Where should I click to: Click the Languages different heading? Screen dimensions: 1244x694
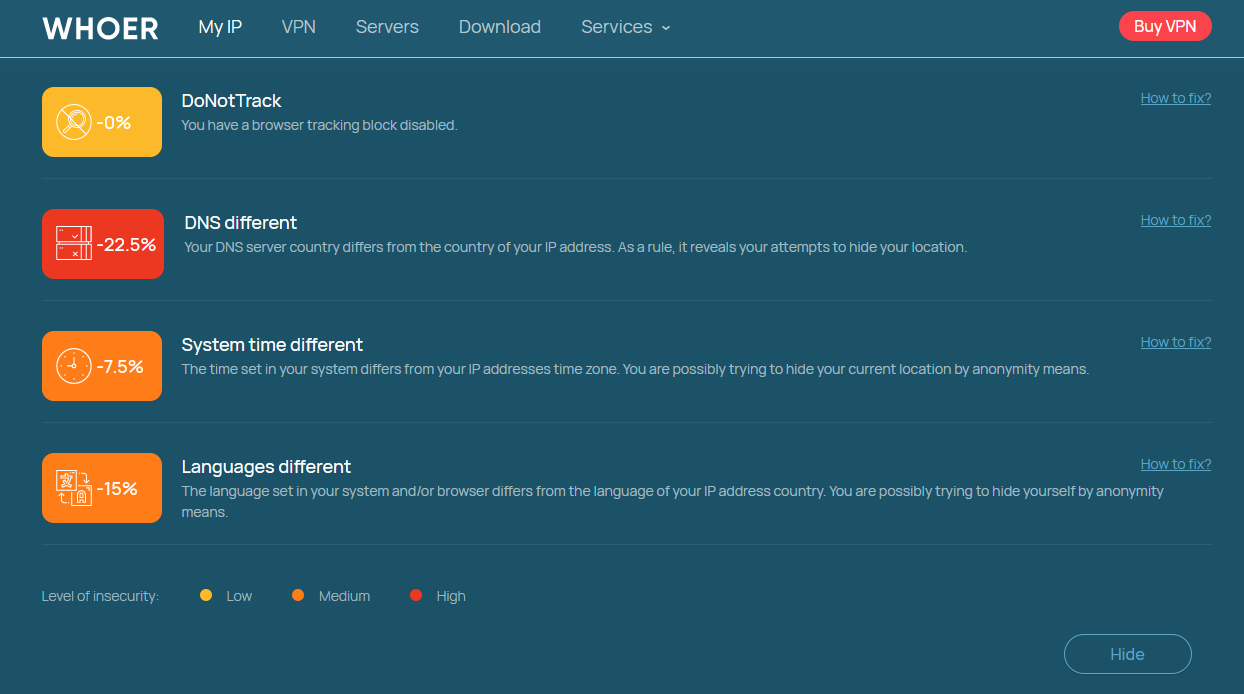click(266, 467)
